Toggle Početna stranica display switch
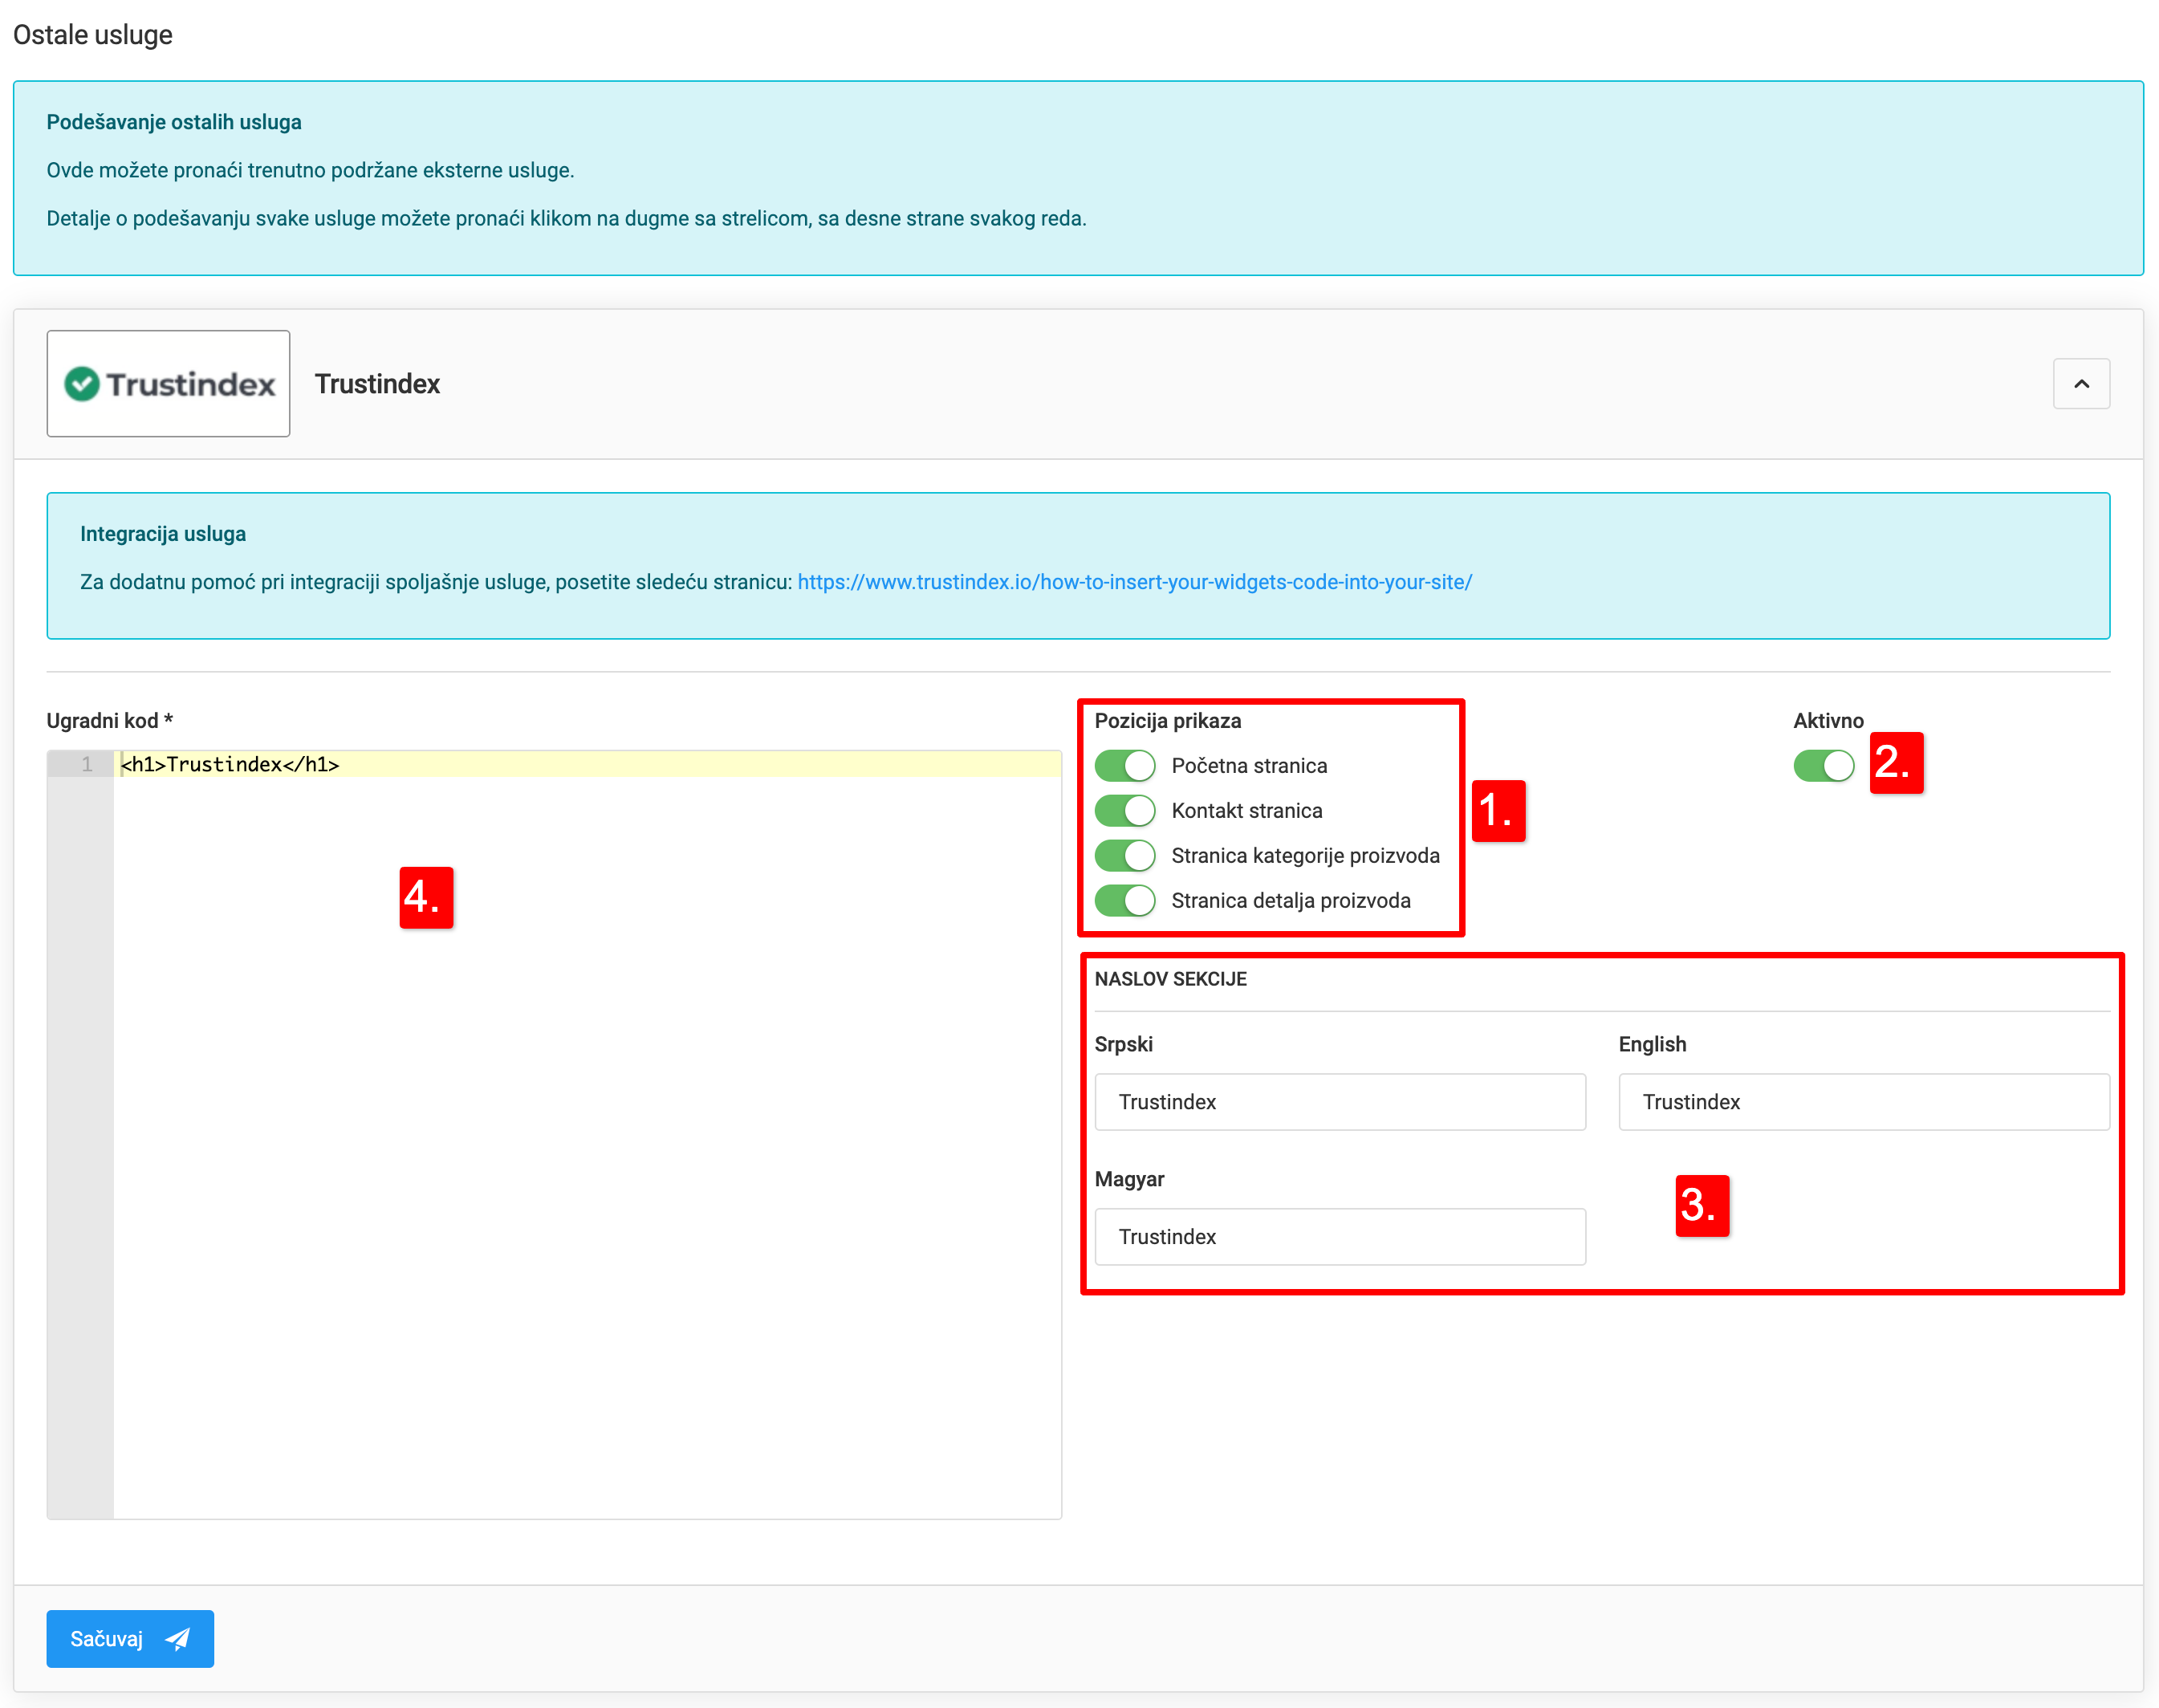Image resolution: width=2159 pixels, height=1708 pixels. point(1125,766)
